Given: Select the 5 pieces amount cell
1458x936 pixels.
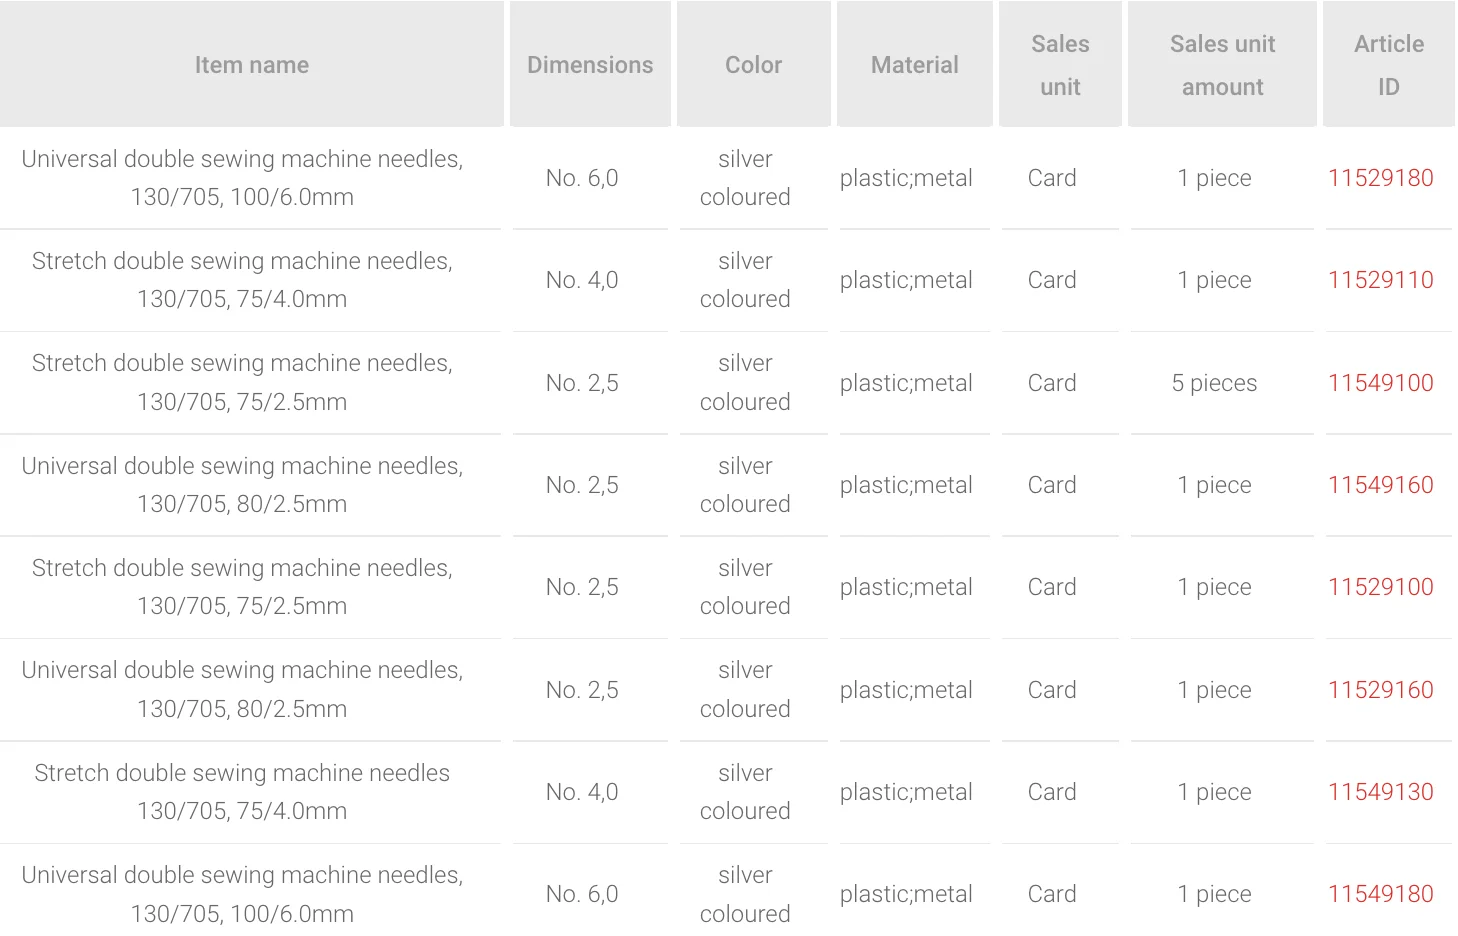Looking at the screenshot, I should pos(1214,383).
